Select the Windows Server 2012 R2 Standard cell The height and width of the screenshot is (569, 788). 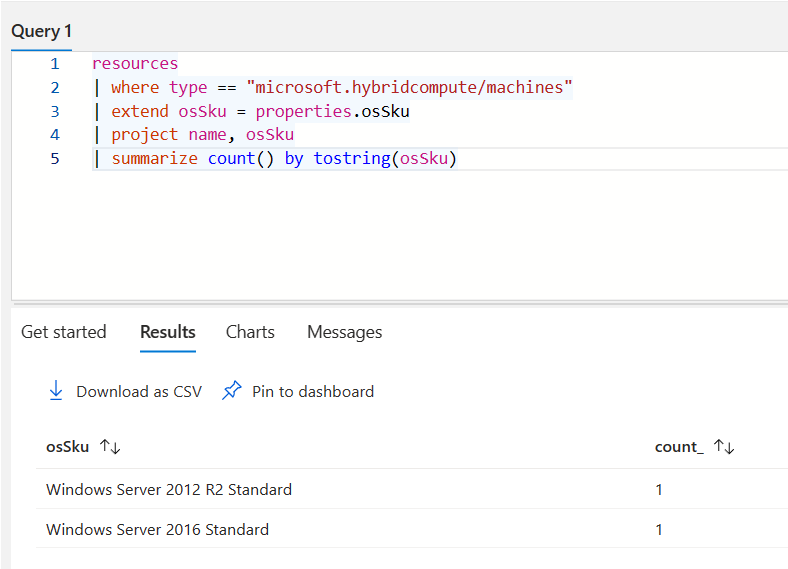(x=169, y=490)
